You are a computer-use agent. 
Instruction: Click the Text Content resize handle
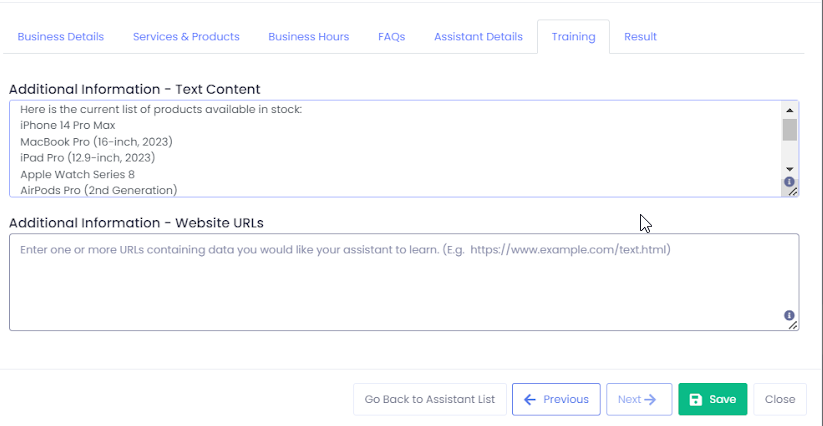(793, 192)
